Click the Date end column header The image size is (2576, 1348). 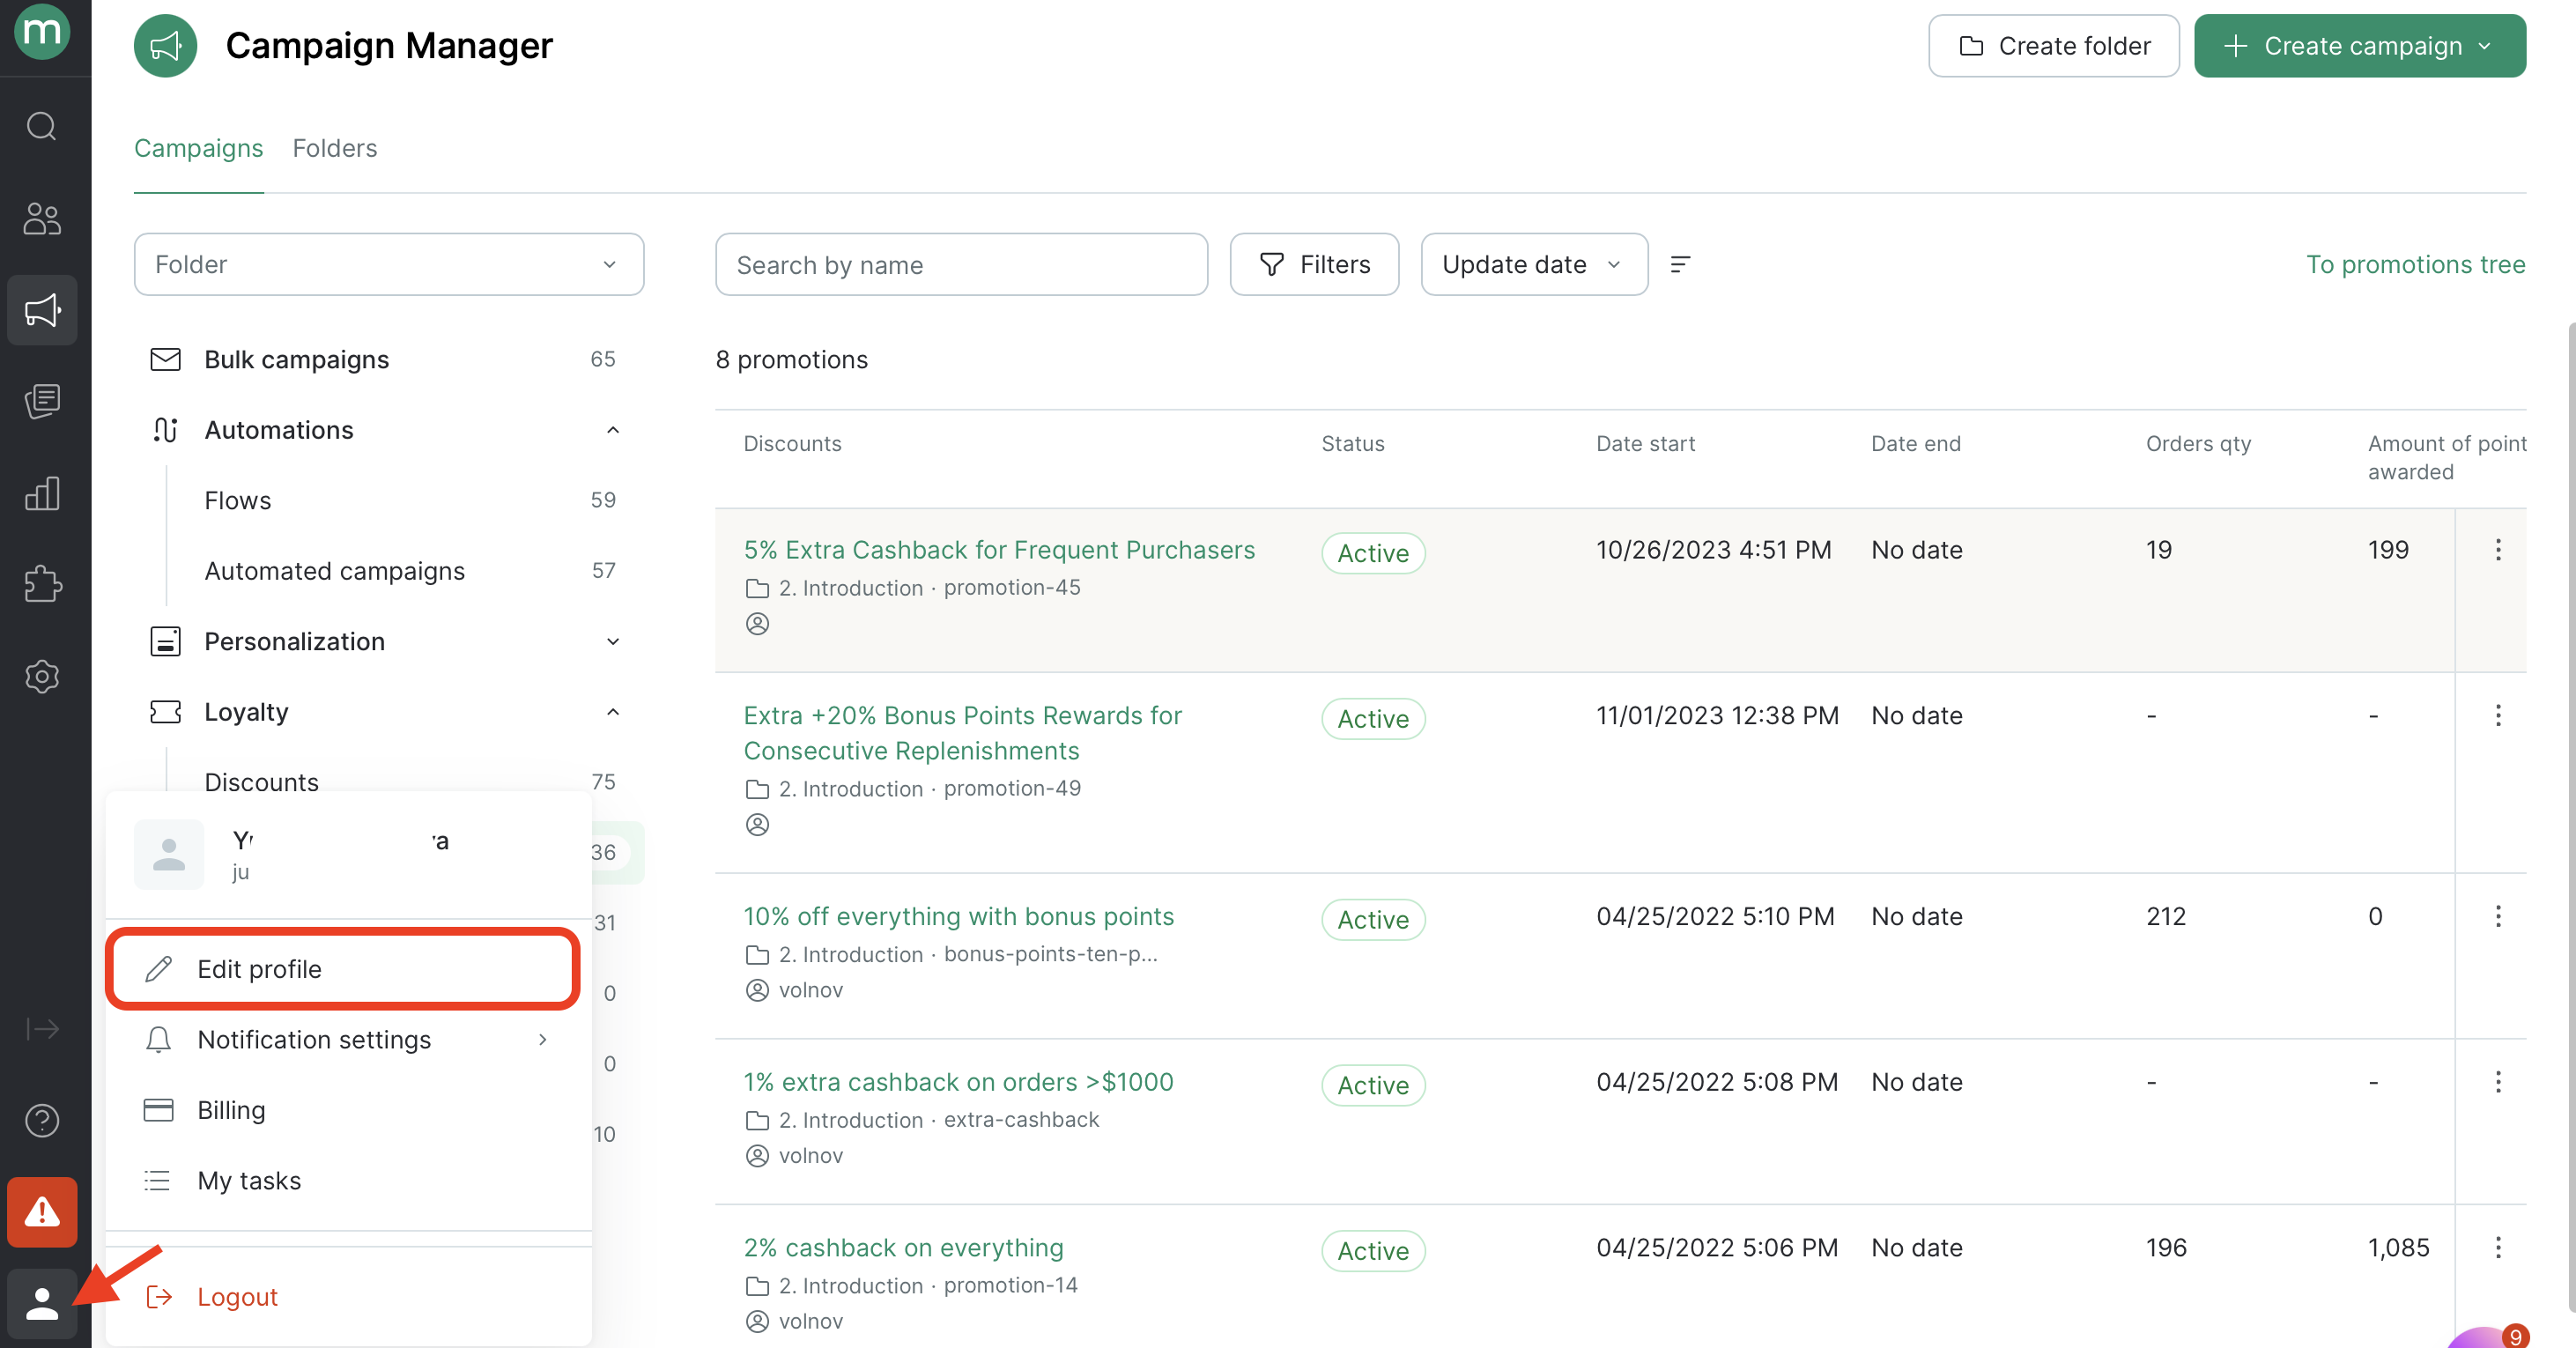pos(1915,443)
